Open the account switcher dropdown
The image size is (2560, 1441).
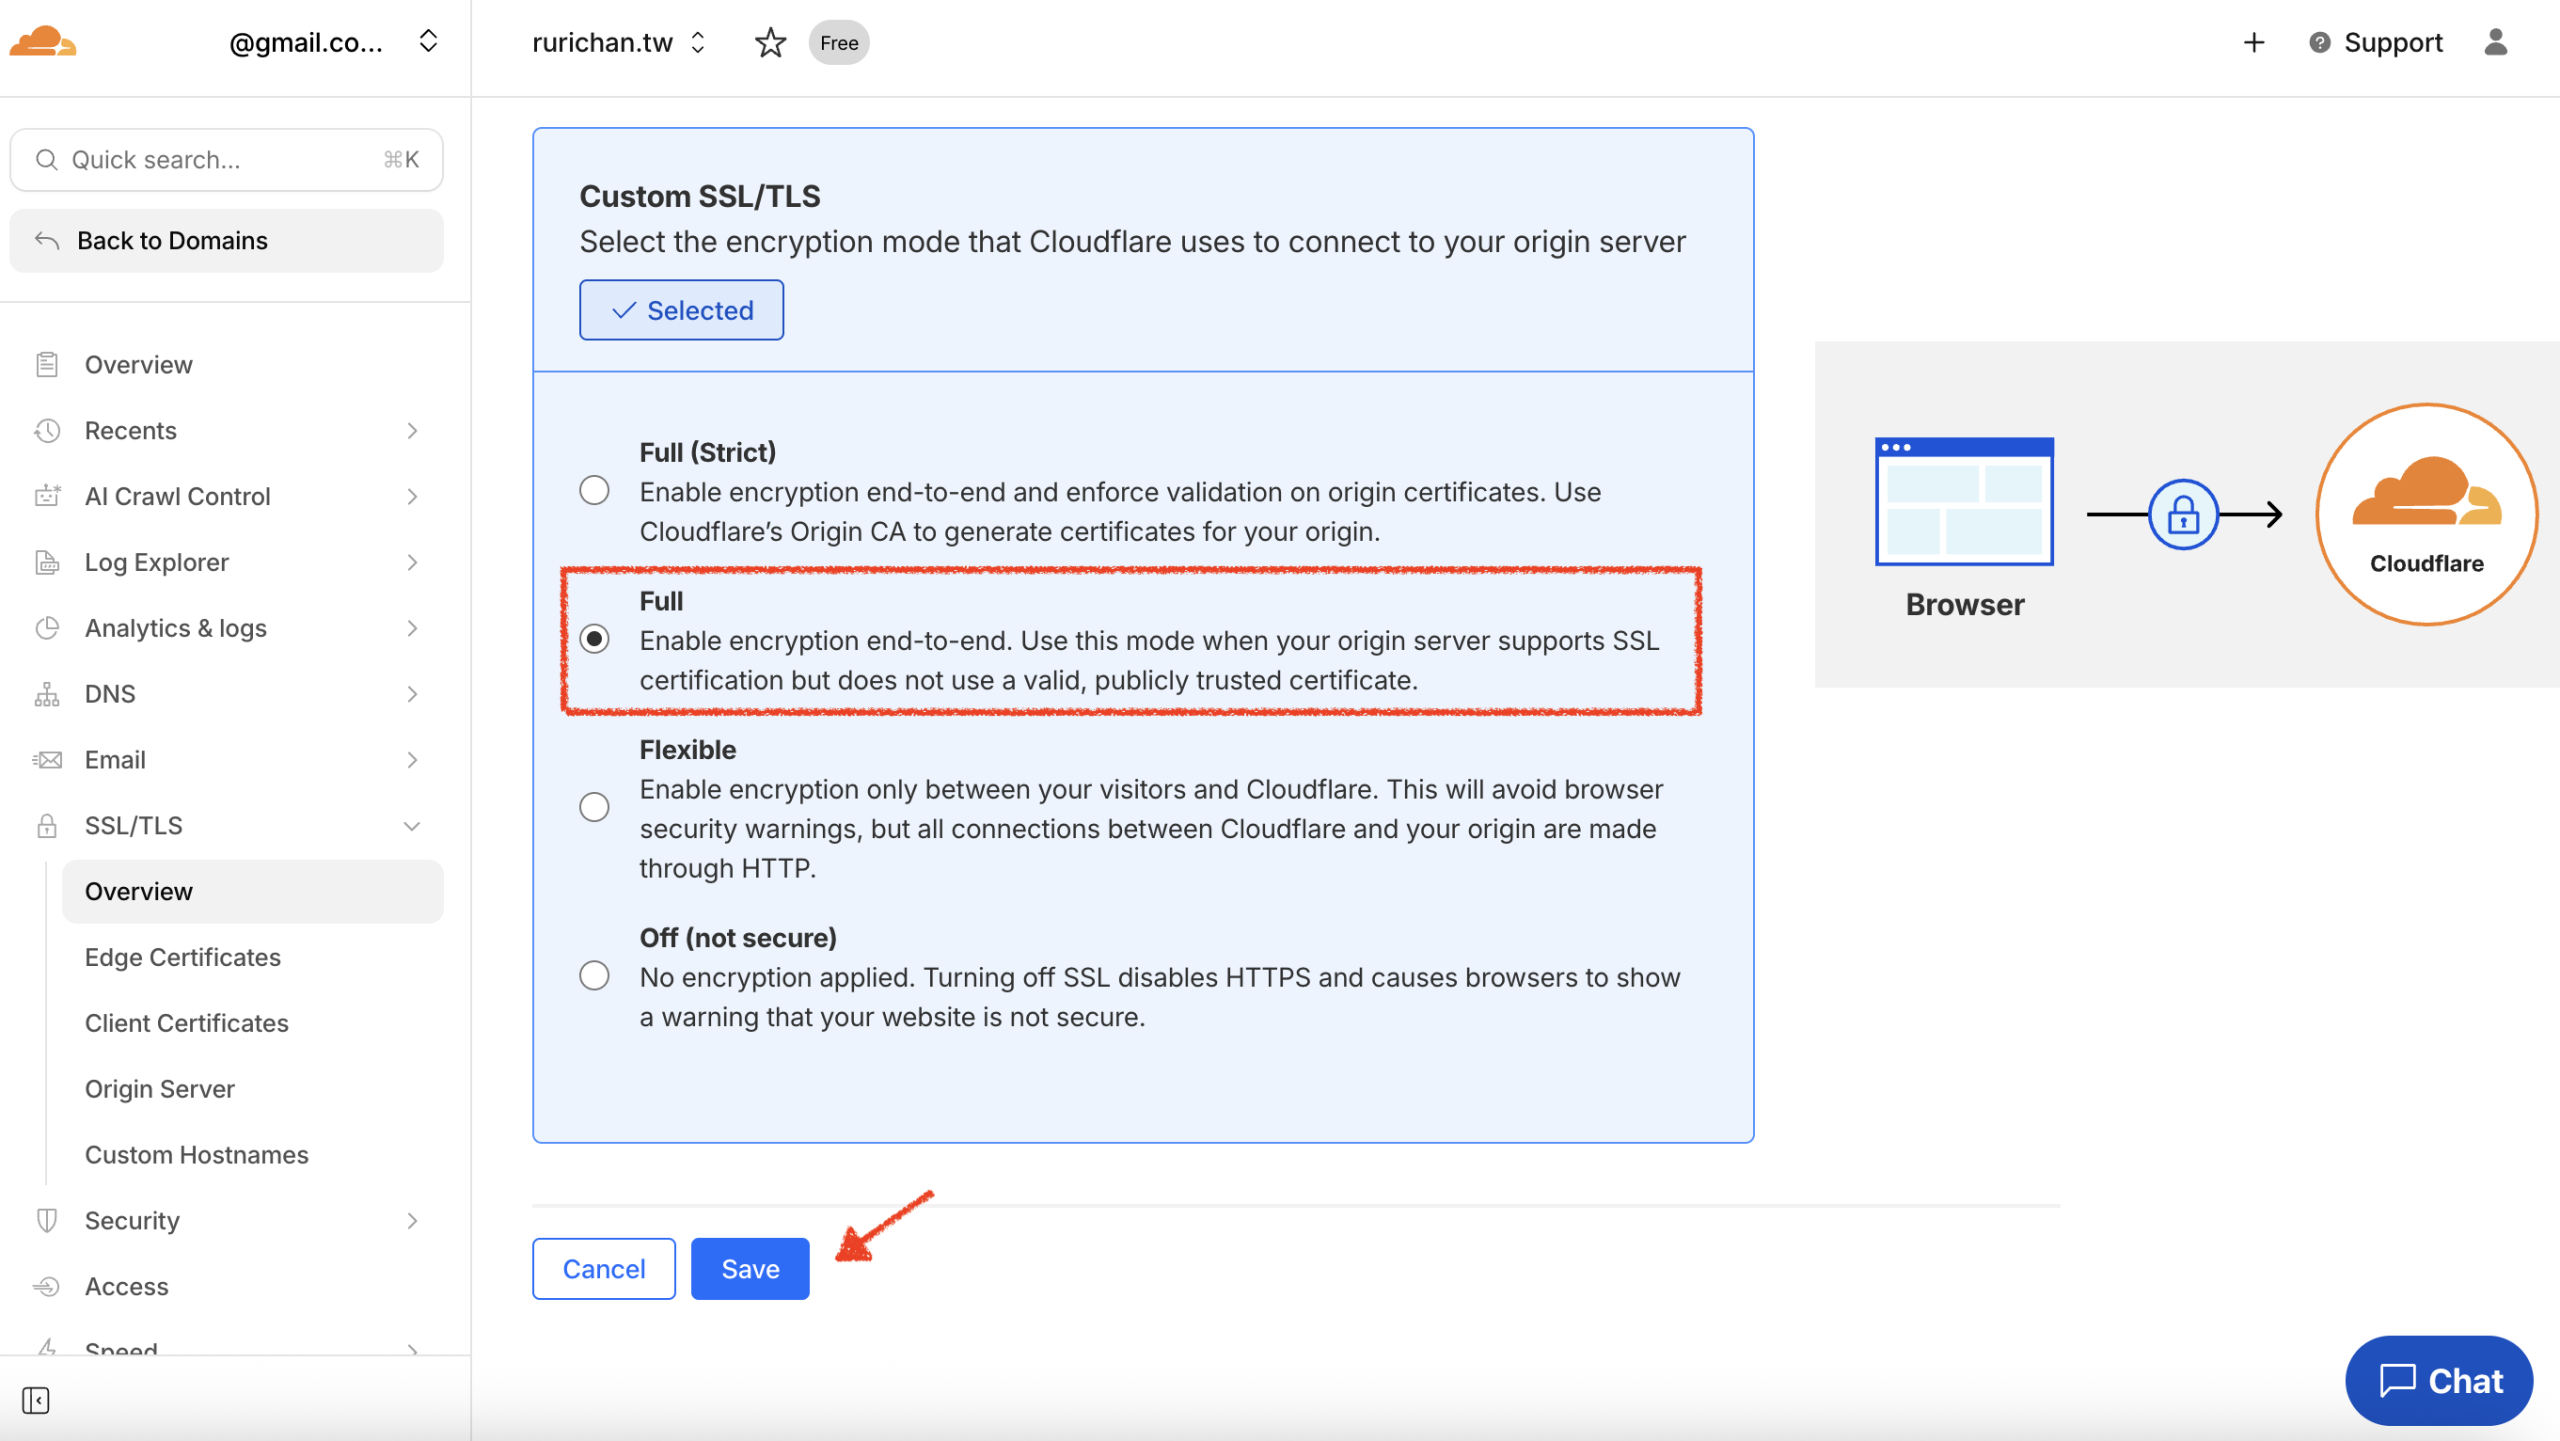click(x=428, y=42)
